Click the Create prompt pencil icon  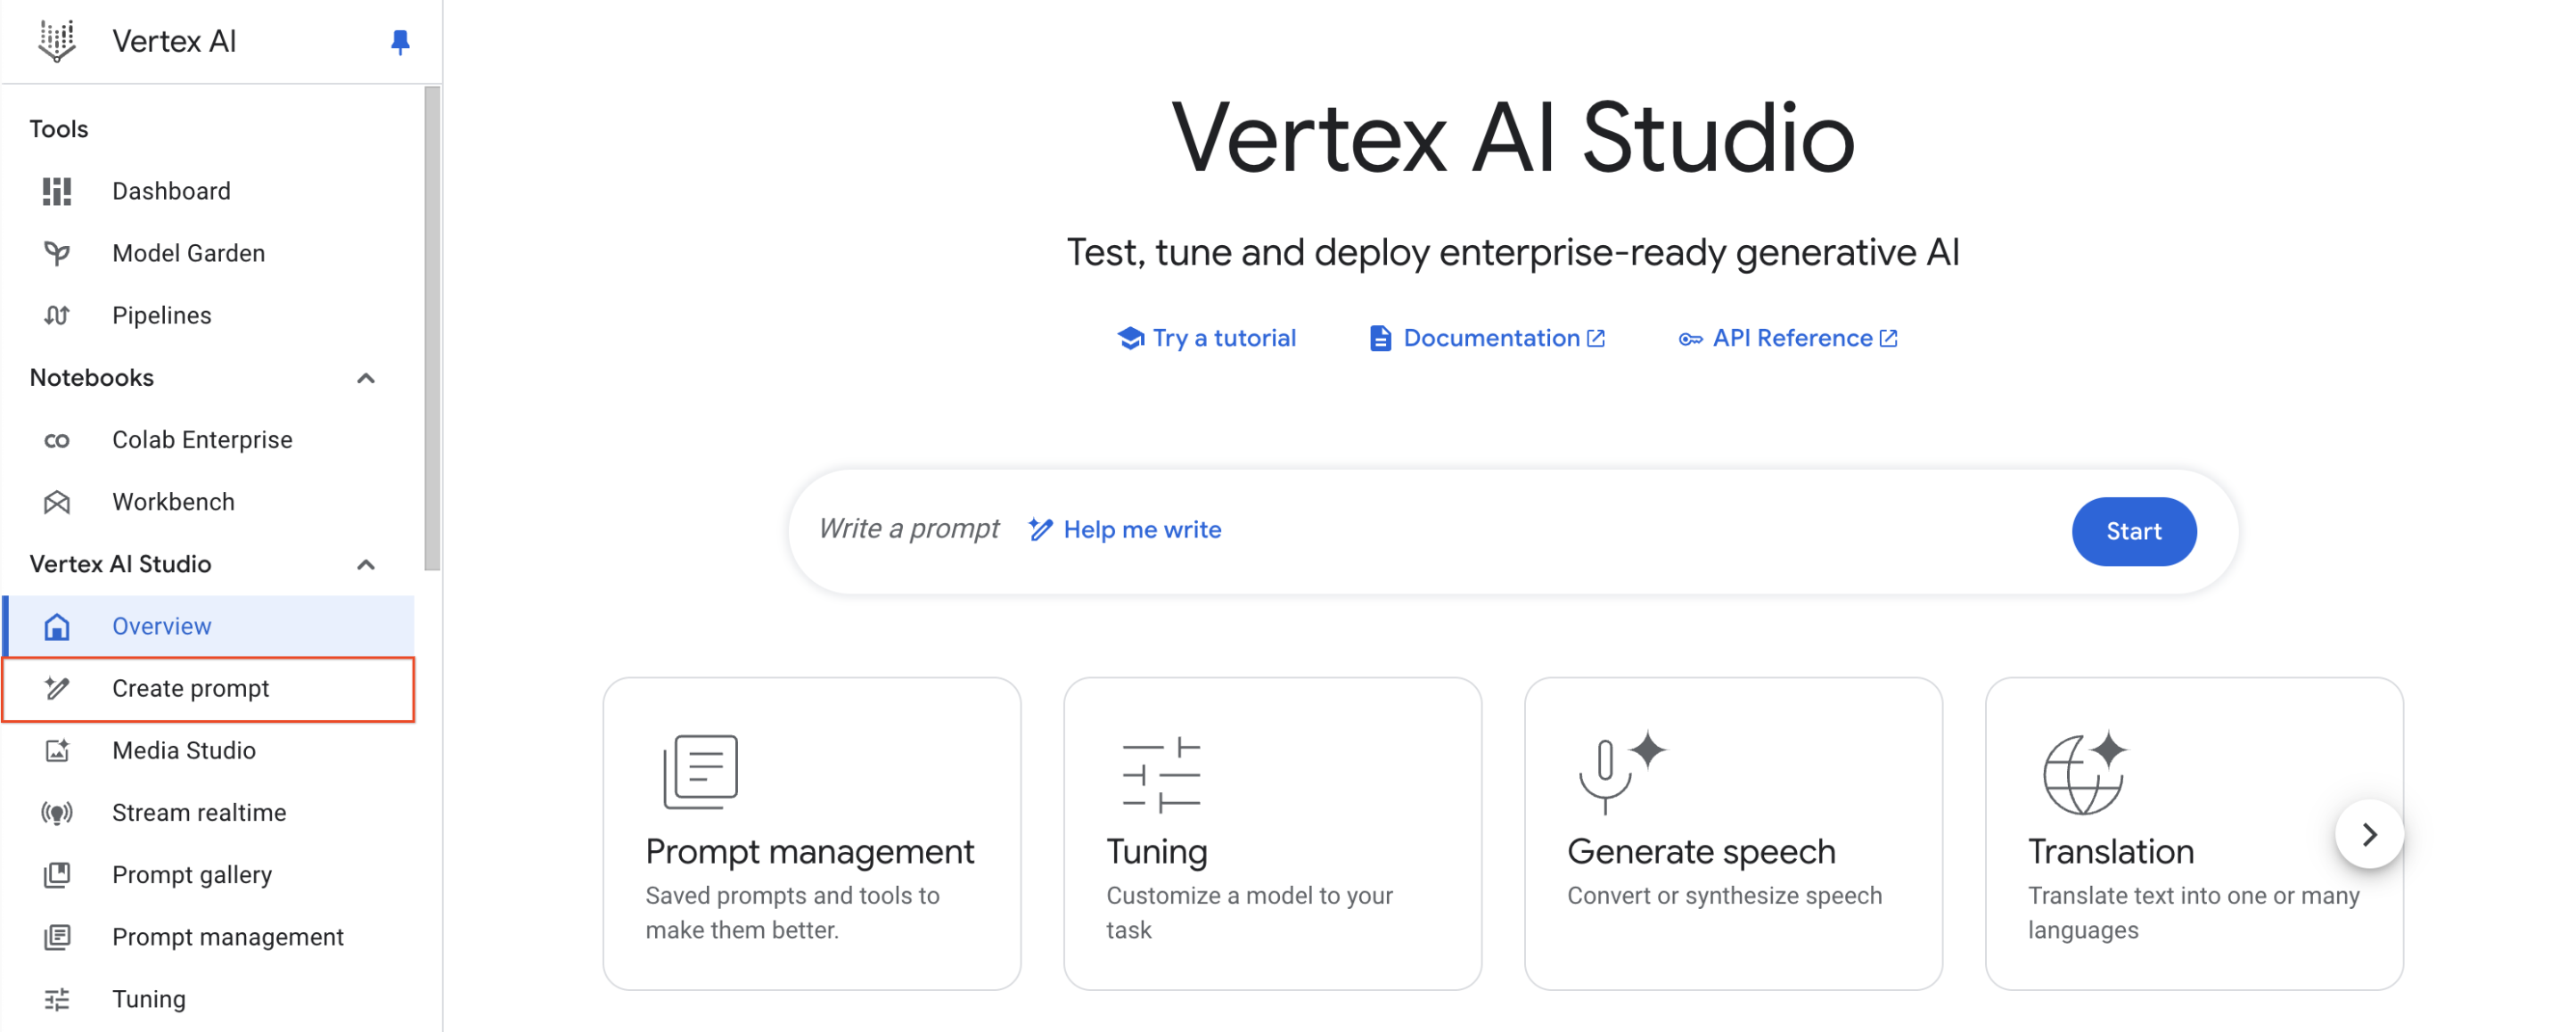pos(57,689)
